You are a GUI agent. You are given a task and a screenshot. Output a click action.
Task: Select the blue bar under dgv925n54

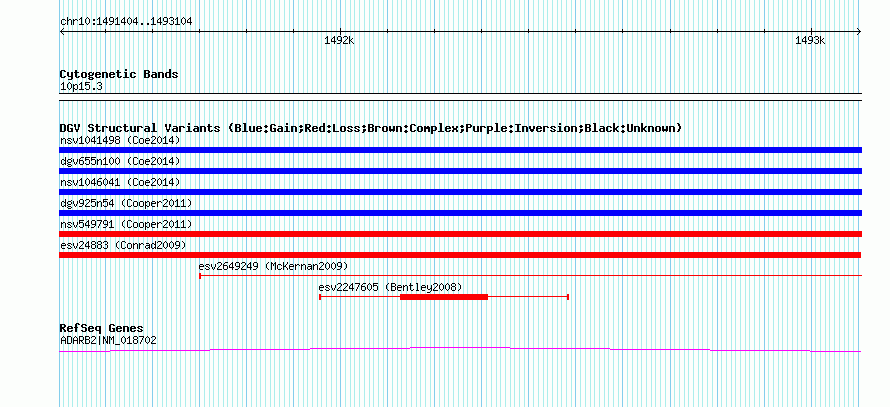click(x=460, y=213)
